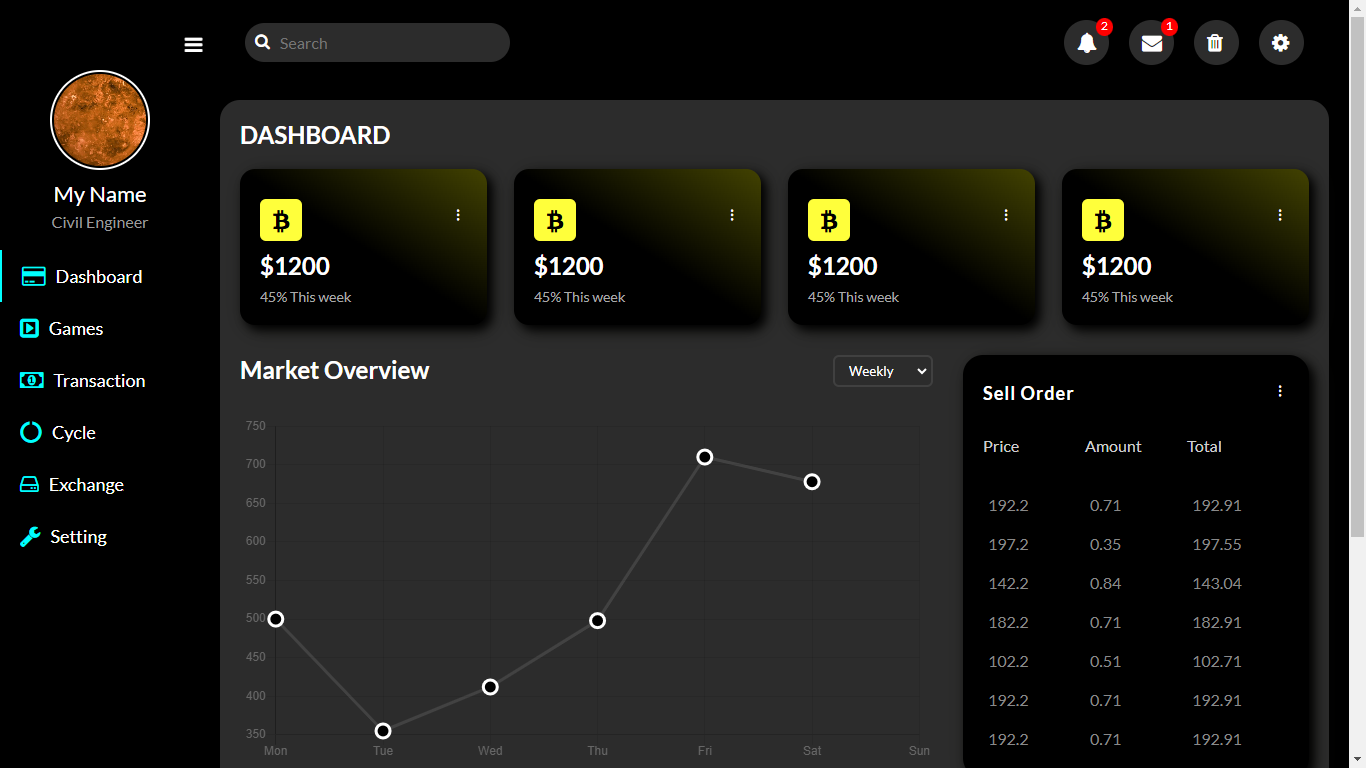Screen dimensions: 1366x768
Task: Click the profile avatar picture
Action: [x=100, y=120]
